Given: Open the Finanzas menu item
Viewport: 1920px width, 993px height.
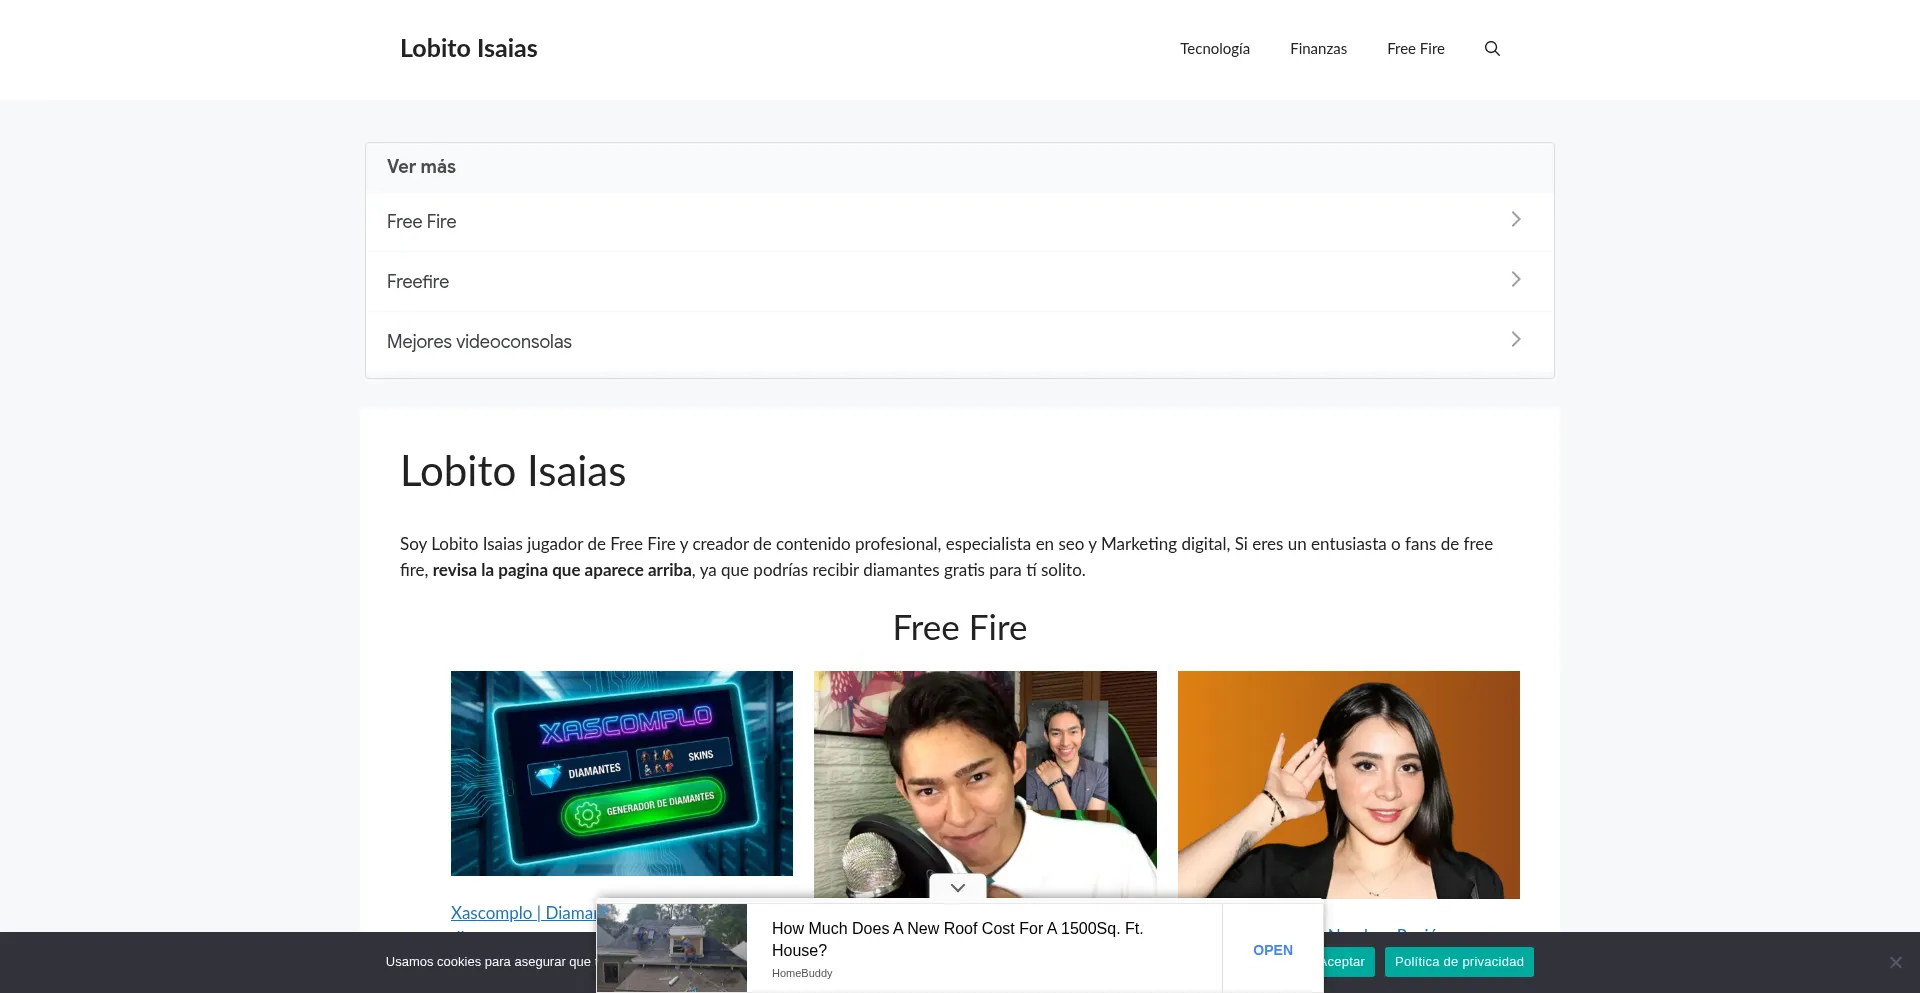Looking at the screenshot, I should point(1318,49).
